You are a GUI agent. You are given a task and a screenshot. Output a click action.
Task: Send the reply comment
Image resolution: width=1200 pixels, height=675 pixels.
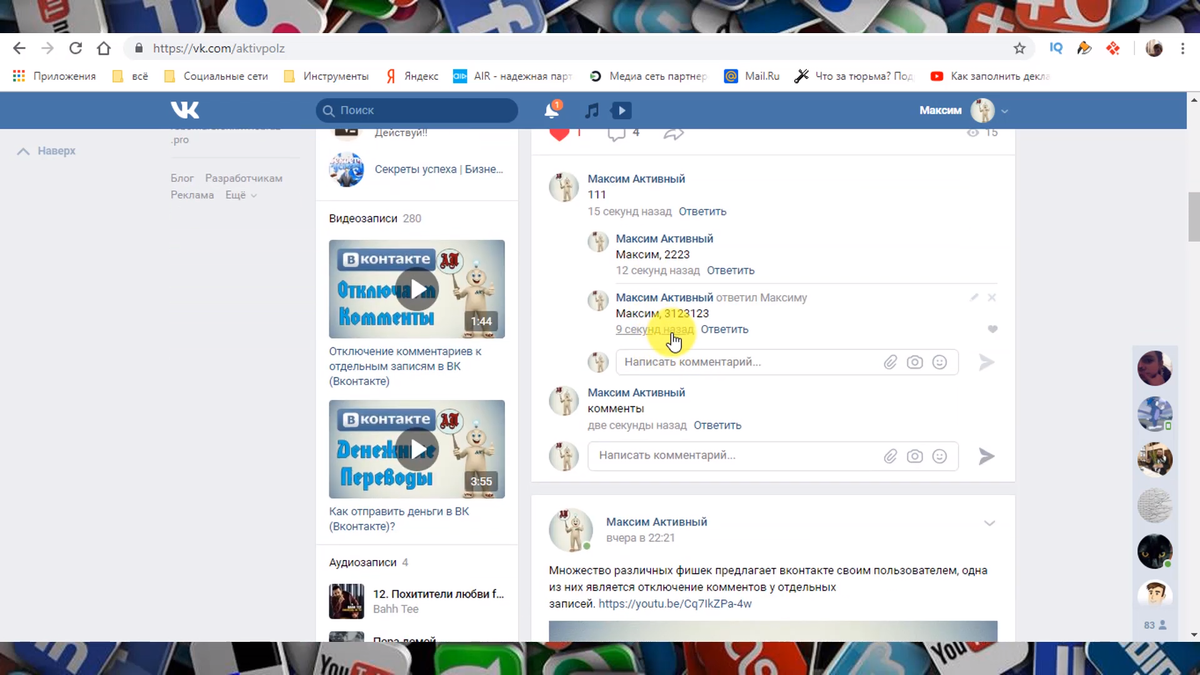click(x=987, y=362)
